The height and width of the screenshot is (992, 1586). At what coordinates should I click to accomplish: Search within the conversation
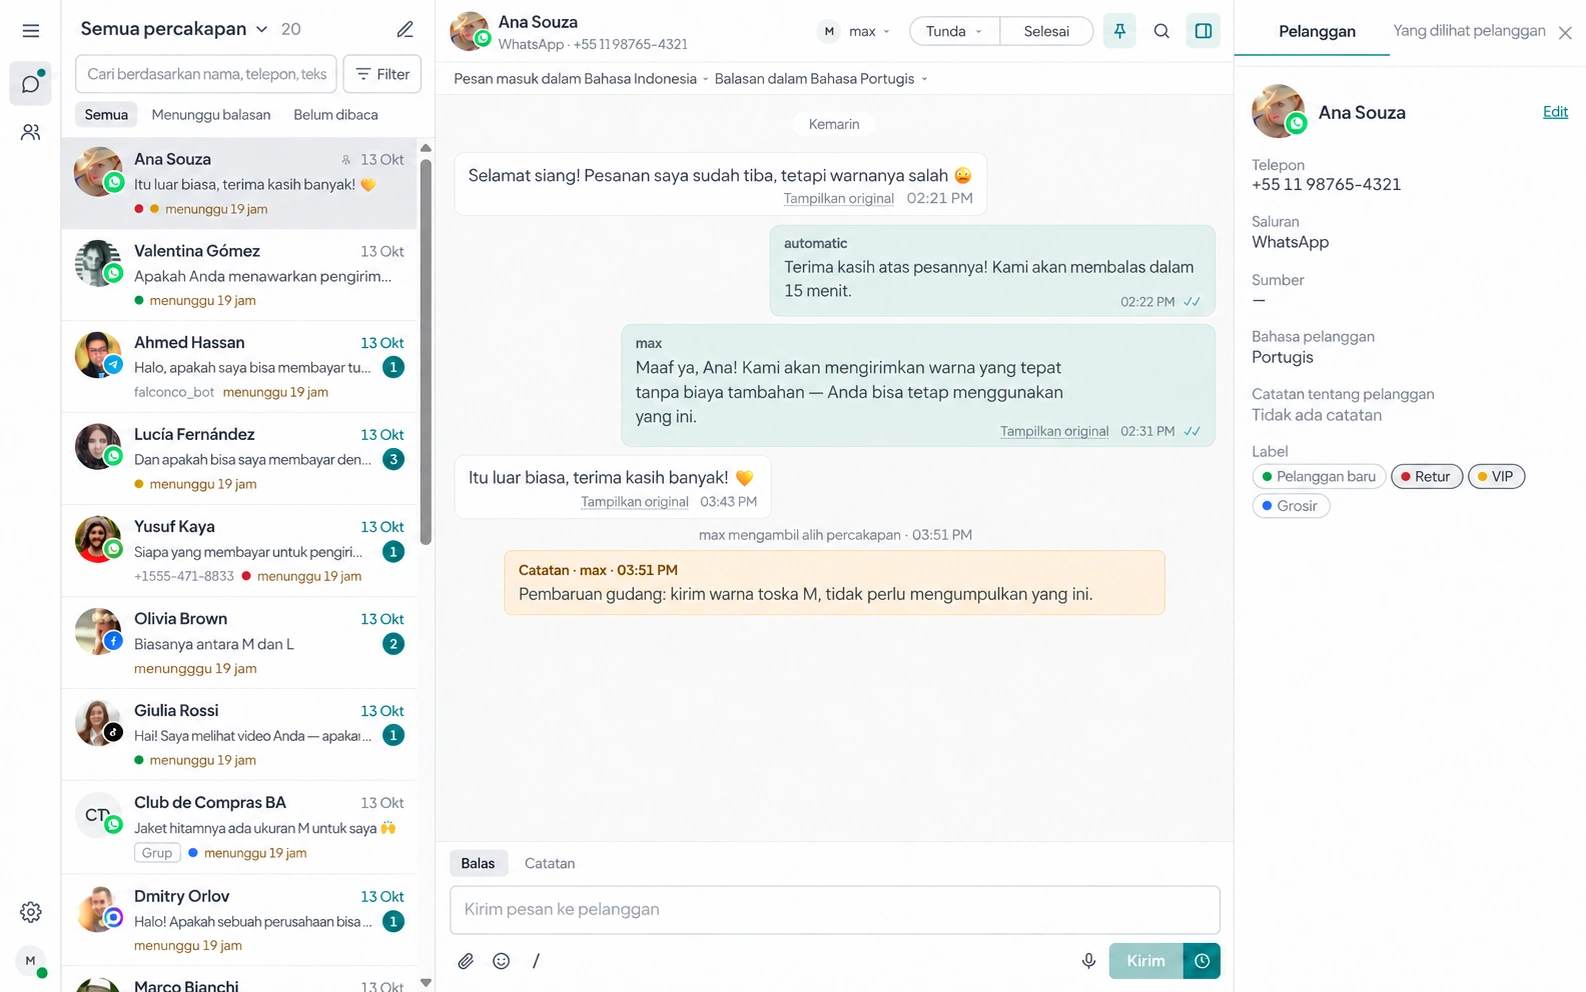point(1161,31)
